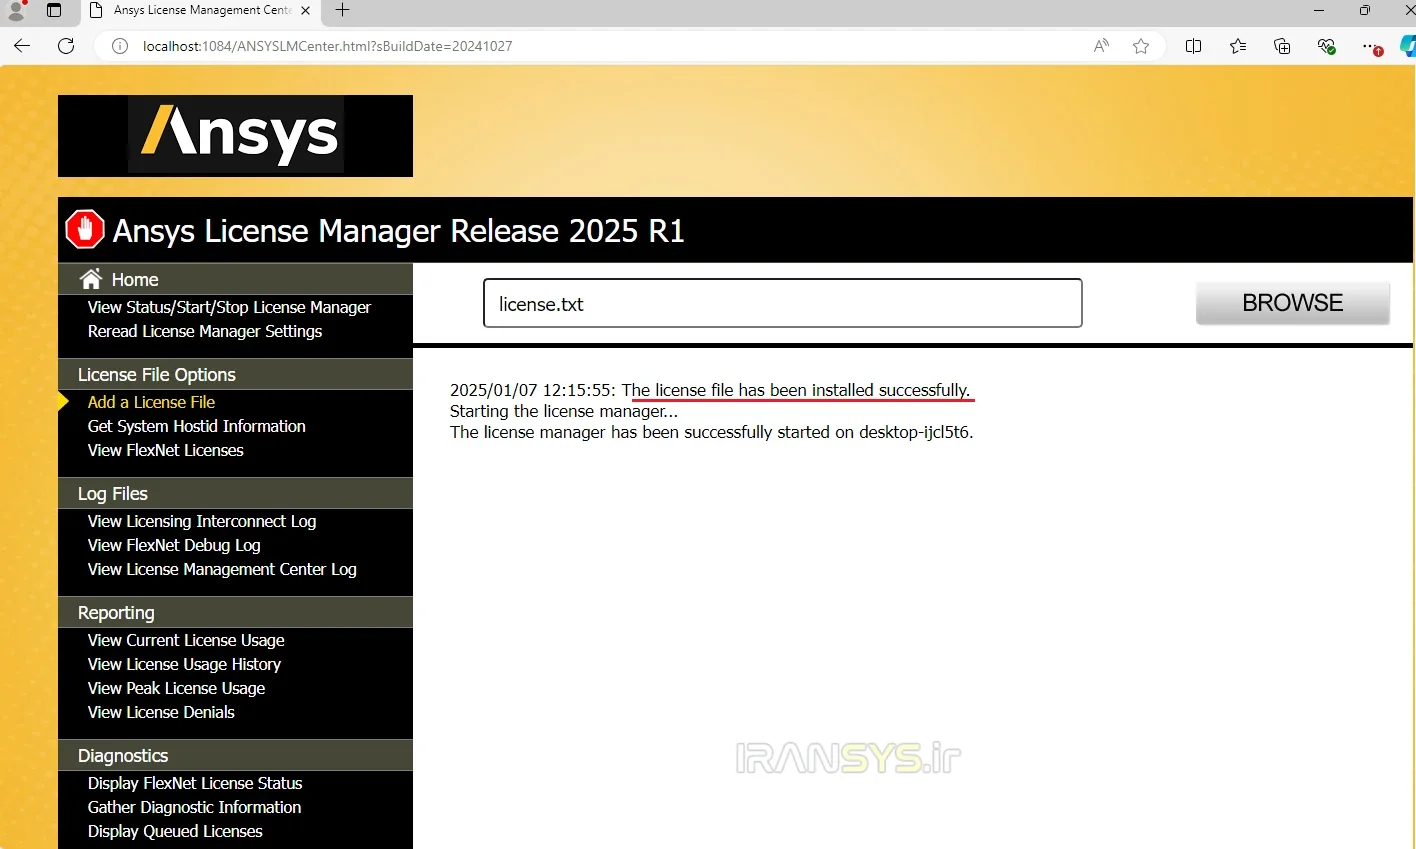Click the license manager successfully started line

[x=711, y=432]
